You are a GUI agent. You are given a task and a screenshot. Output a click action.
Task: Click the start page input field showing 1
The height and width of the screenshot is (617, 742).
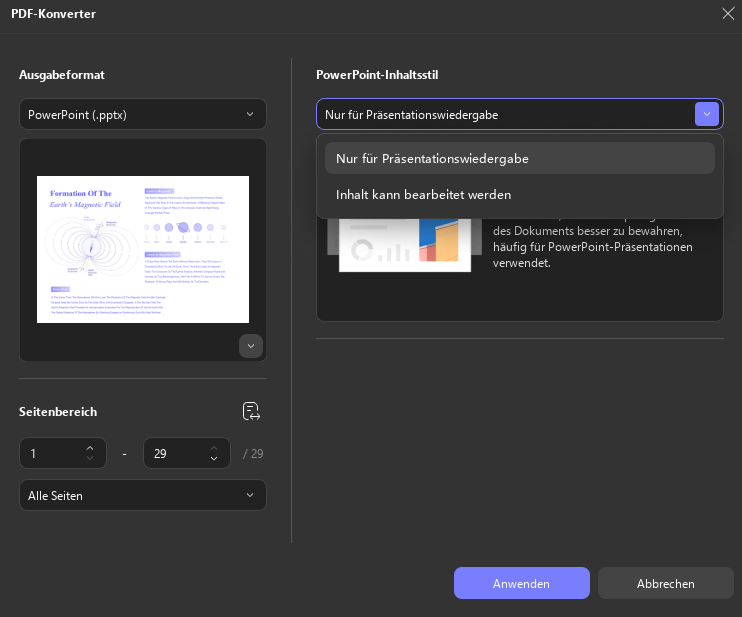tap(63, 453)
